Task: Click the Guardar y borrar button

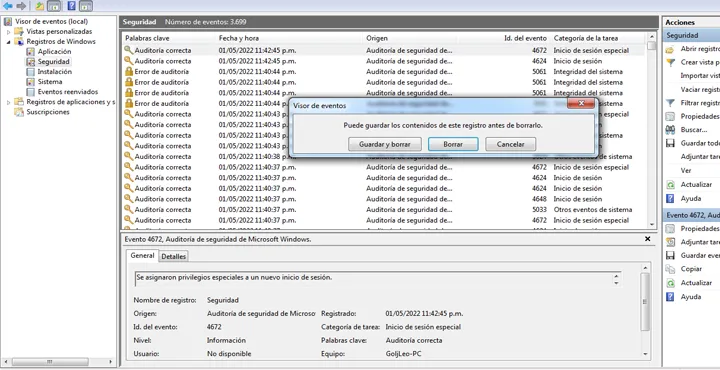Action: (x=384, y=144)
